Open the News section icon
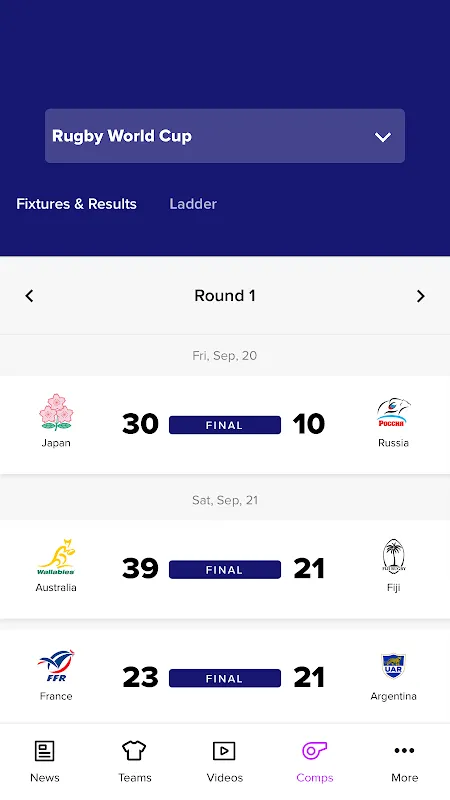 (x=44, y=751)
